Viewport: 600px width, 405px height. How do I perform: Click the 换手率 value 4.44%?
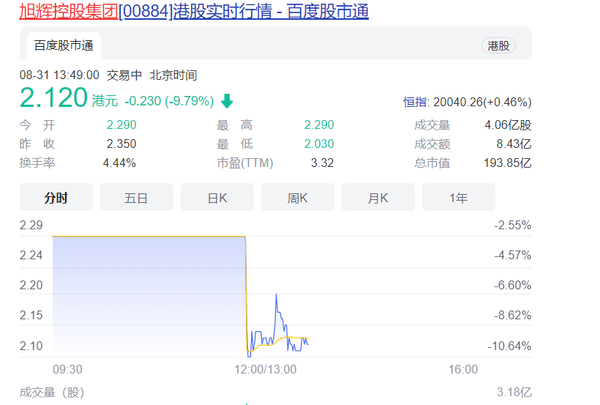[119, 163]
